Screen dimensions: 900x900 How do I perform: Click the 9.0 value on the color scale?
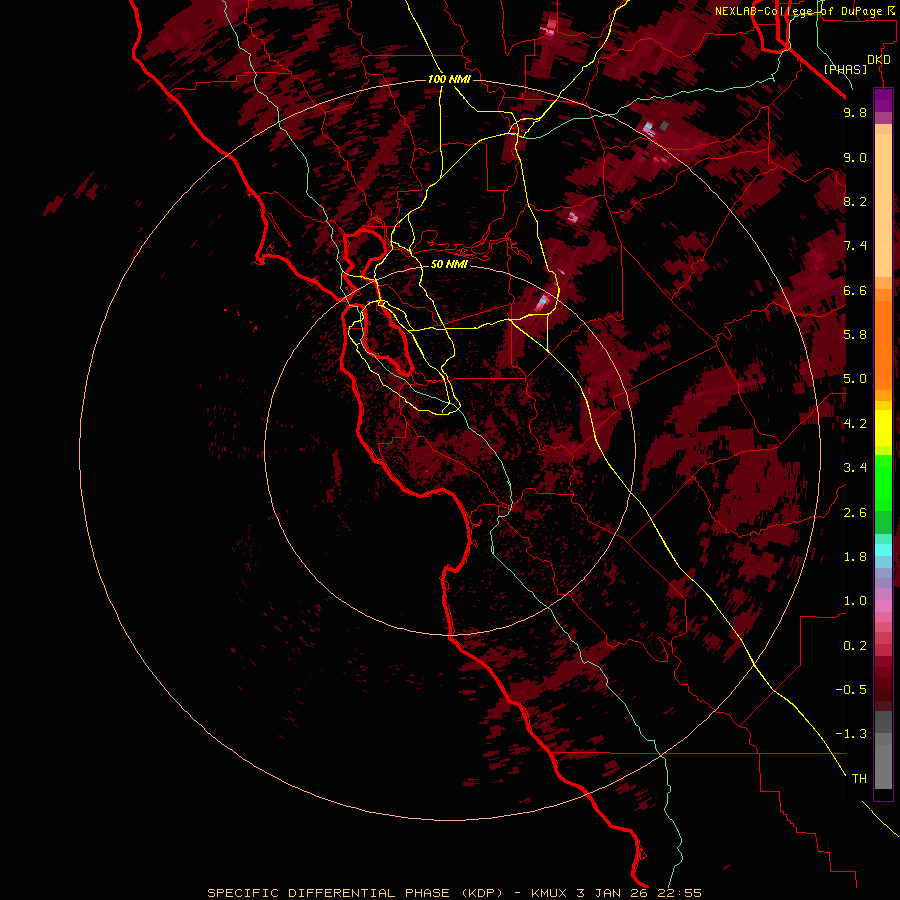point(855,157)
